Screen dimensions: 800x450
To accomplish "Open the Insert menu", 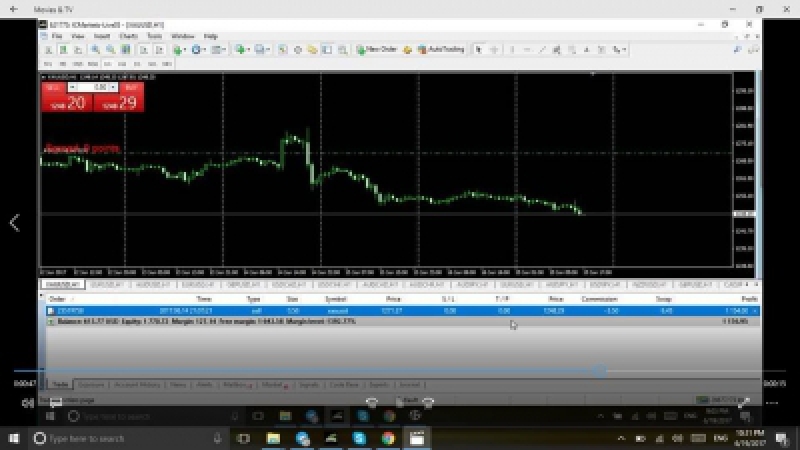I will coord(102,36).
